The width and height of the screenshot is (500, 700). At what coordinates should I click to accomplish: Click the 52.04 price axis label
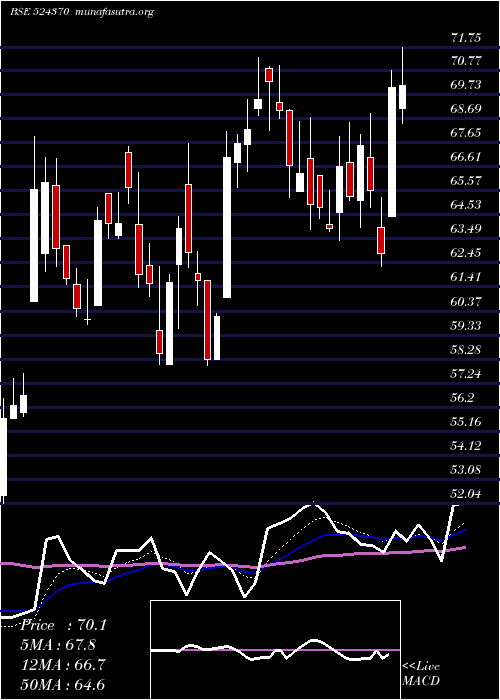click(466, 494)
